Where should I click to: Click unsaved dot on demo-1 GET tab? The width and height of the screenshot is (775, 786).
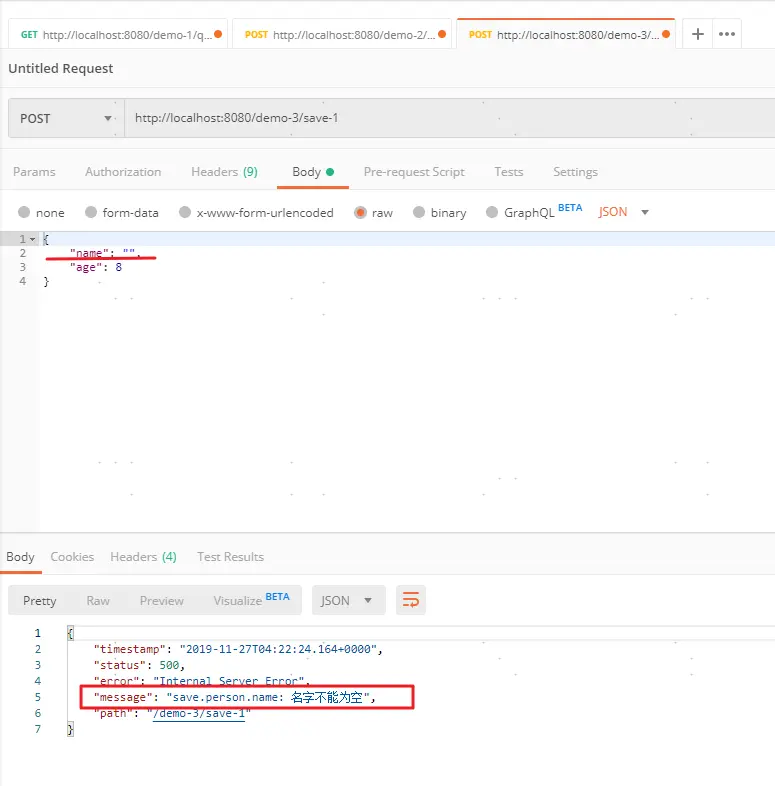point(218,34)
